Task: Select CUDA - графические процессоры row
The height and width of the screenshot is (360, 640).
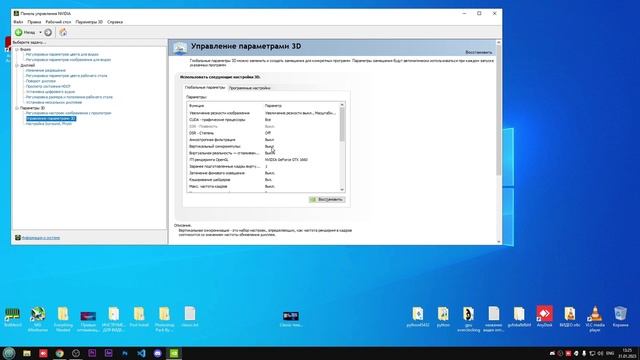Action: 263,120
